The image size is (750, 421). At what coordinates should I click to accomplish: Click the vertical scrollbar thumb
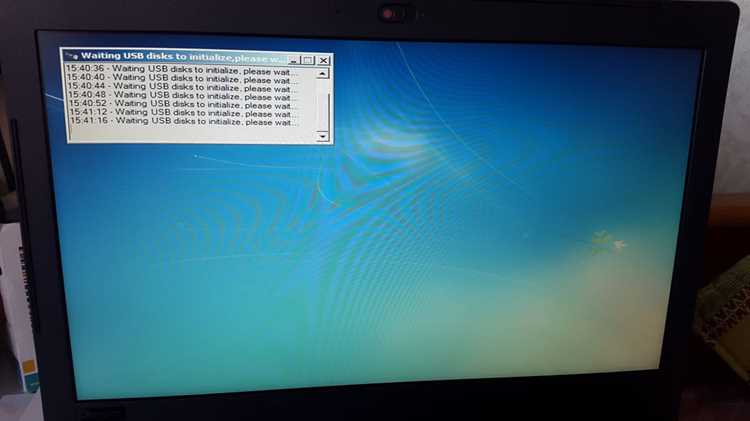[x=323, y=113]
